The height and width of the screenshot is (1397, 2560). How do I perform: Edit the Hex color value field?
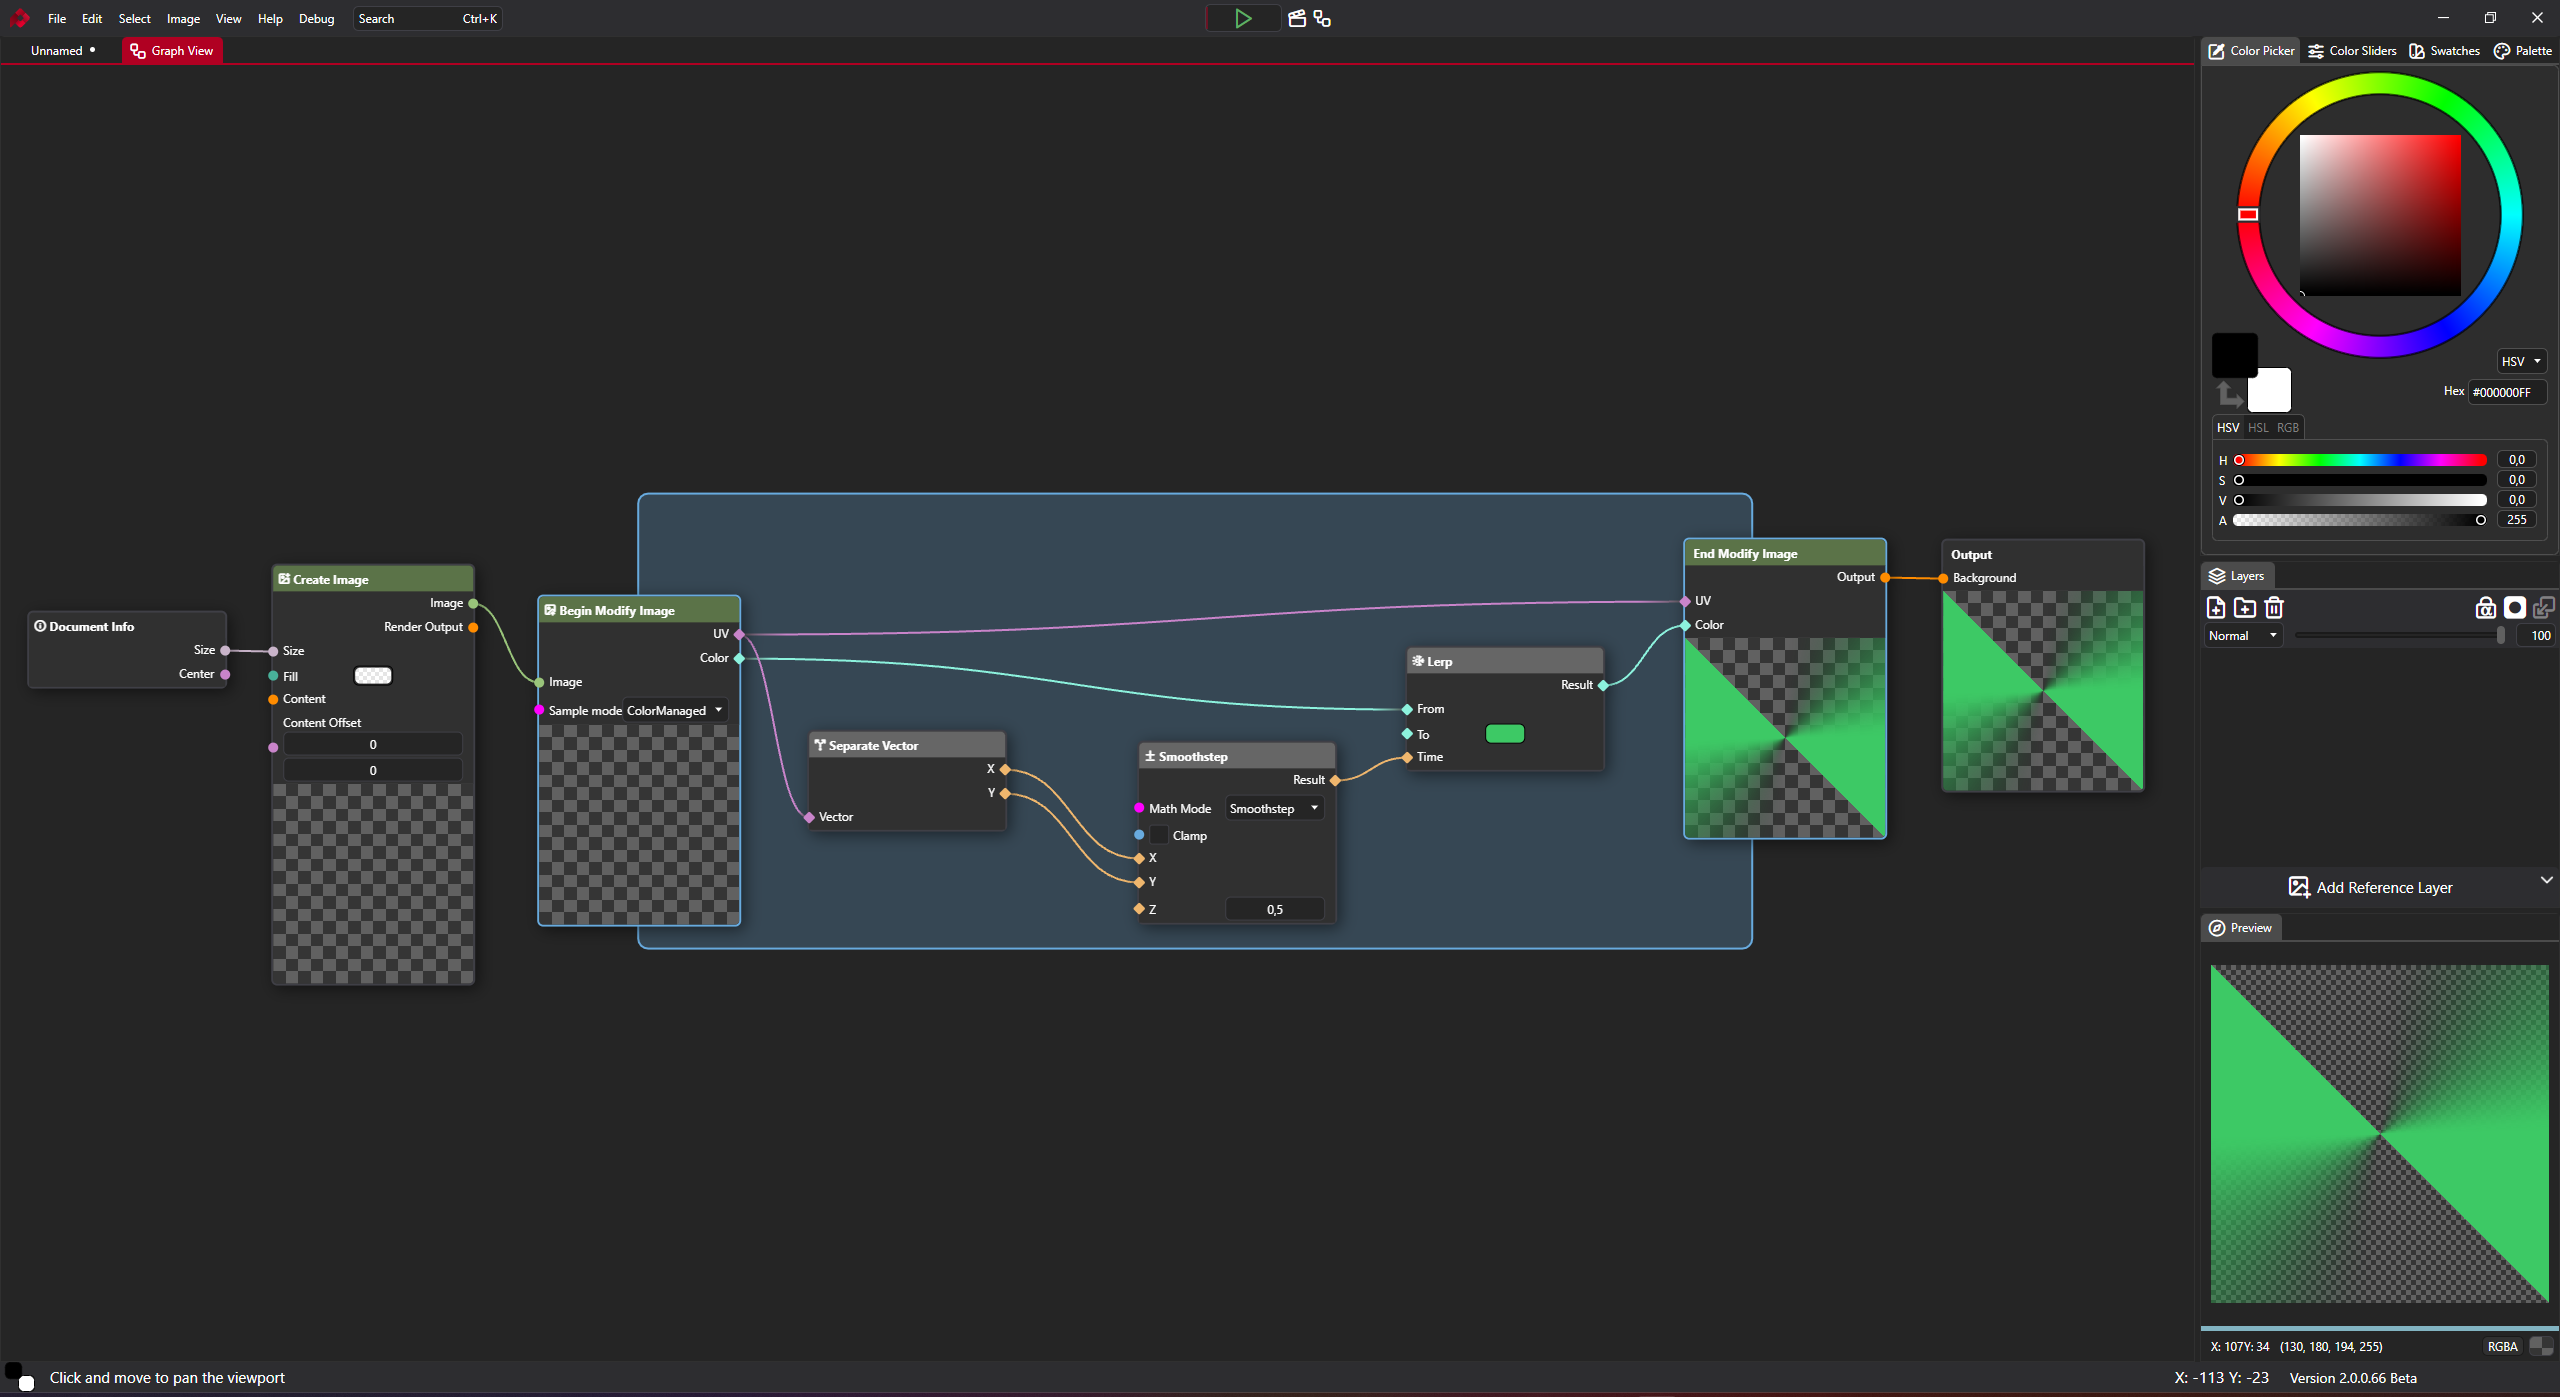pyautogui.click(x=2505, y=391)
